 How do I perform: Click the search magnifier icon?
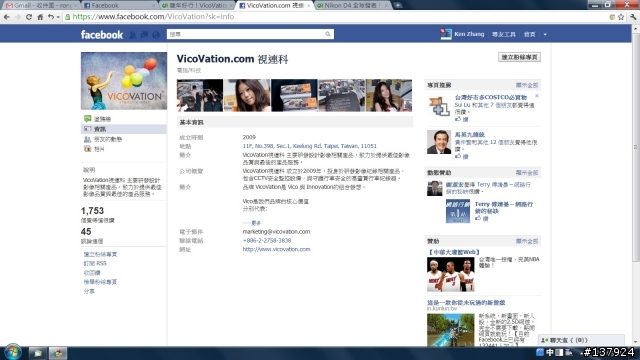tap(327, 34)
